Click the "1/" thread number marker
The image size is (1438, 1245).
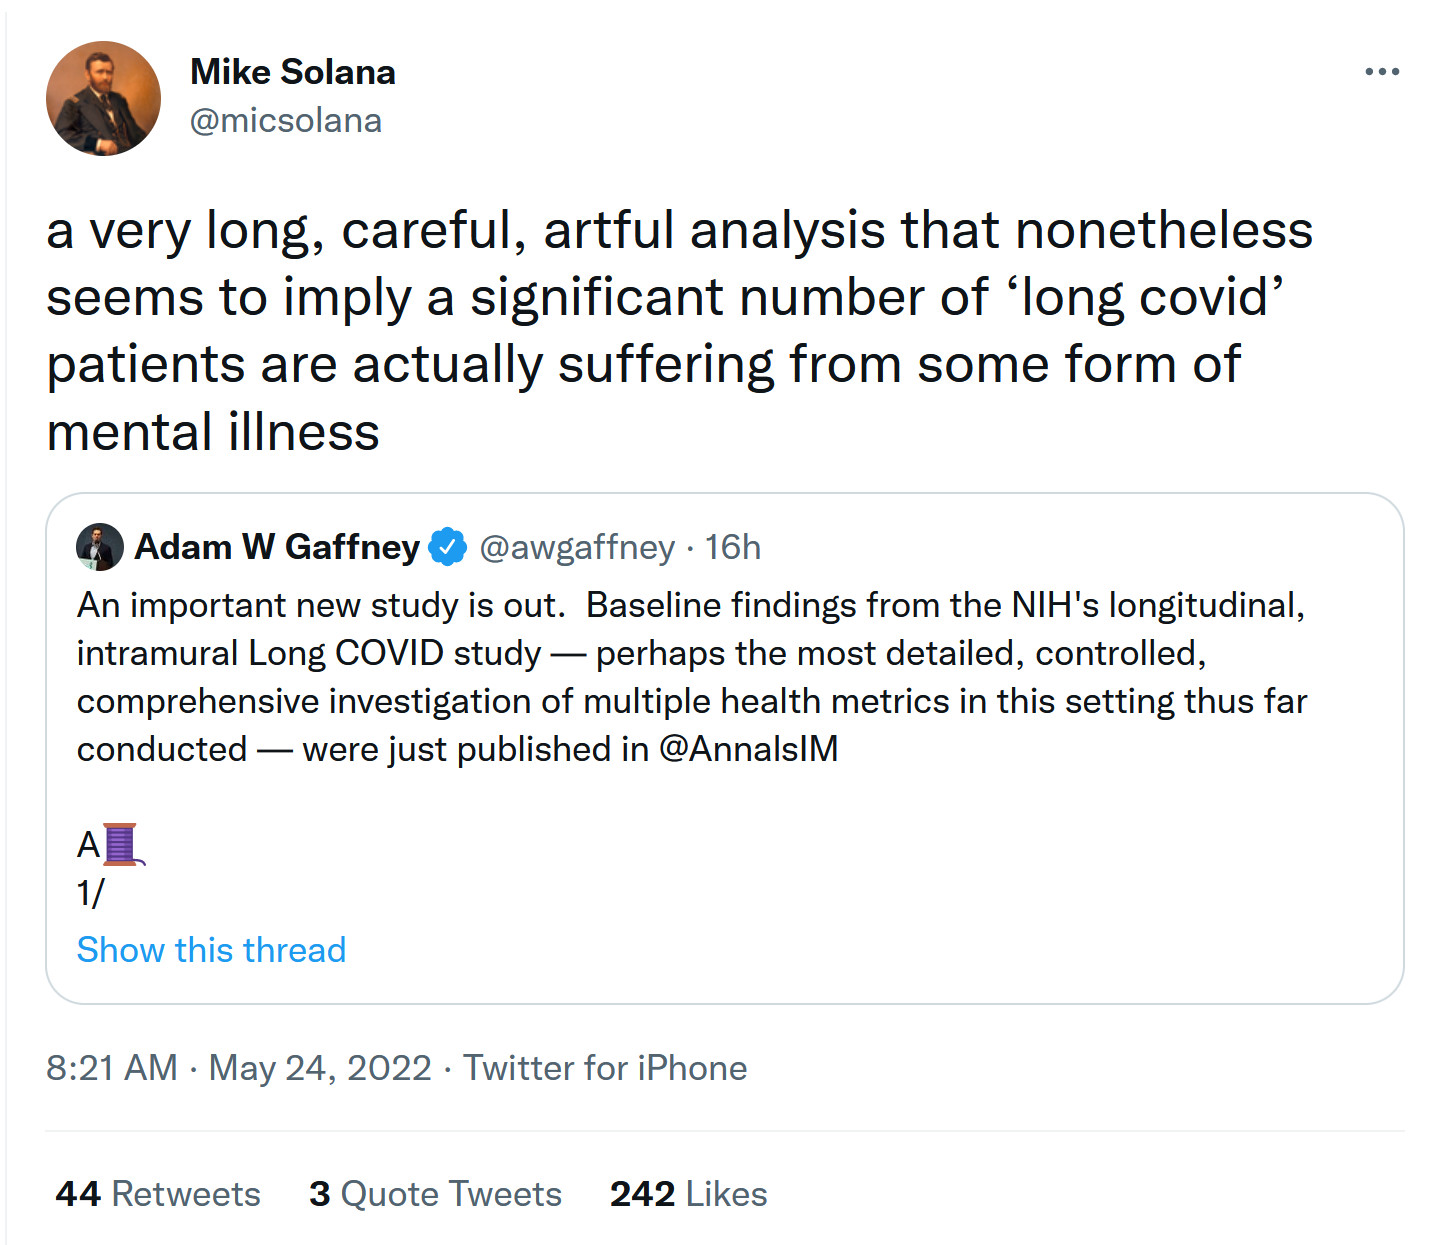click(x=91, y=893)
